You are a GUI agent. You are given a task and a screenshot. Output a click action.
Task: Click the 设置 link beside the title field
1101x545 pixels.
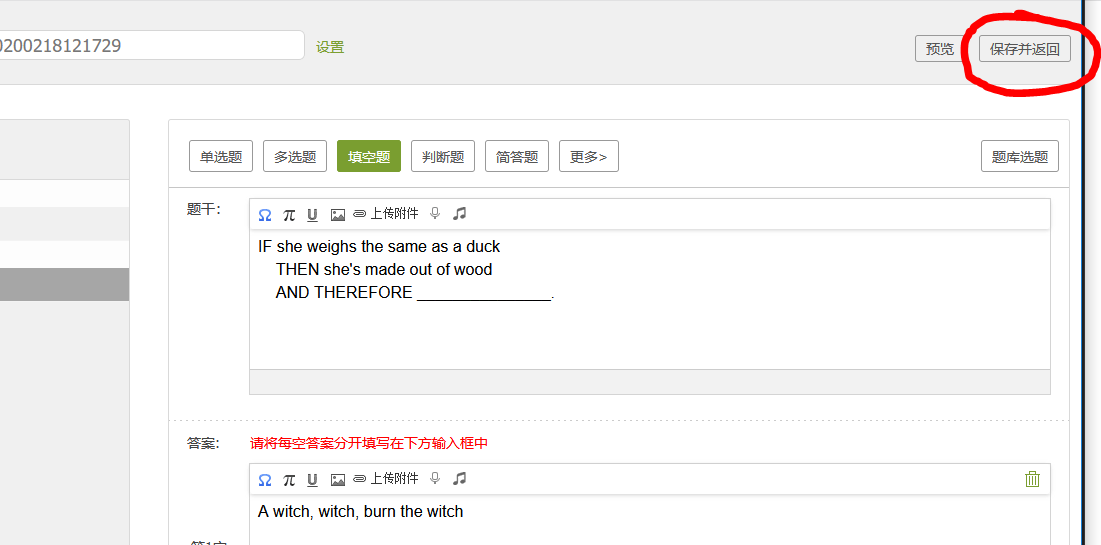pos(330,47)
